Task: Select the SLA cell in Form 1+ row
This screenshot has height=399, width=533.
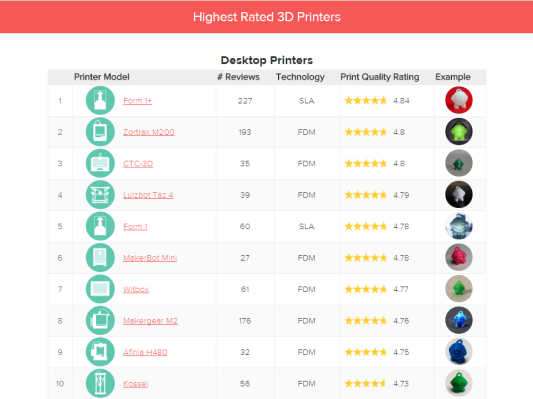Action: (306, 101)
